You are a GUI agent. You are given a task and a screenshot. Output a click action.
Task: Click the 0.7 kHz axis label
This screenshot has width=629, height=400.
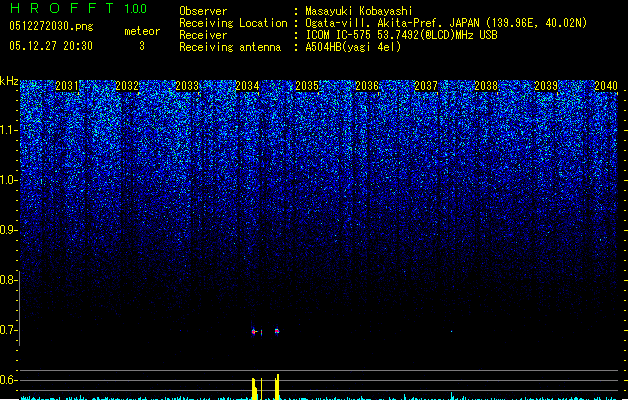click(8, 330)
